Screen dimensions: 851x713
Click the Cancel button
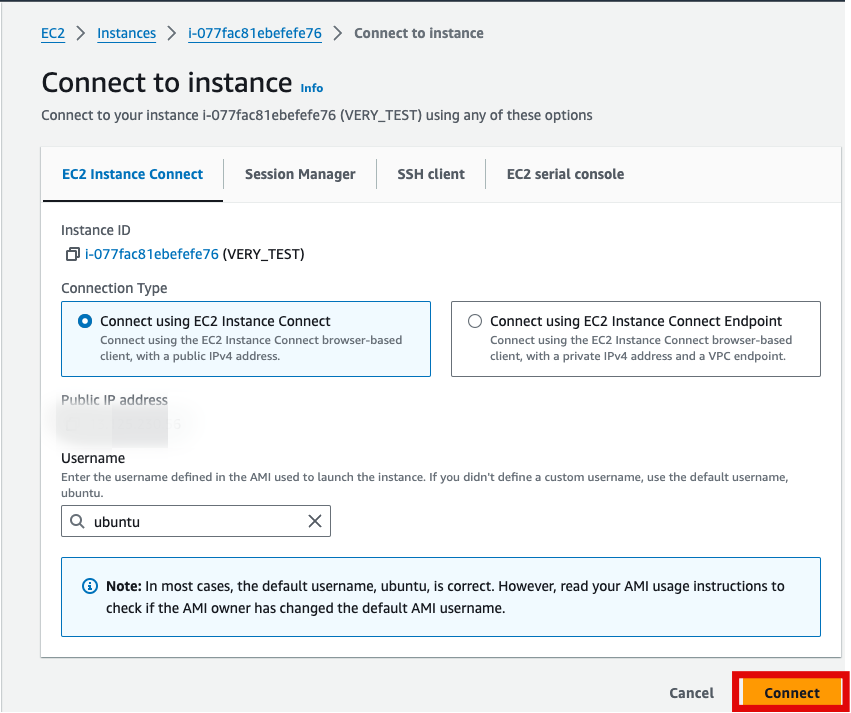click(x=691, y=693)
